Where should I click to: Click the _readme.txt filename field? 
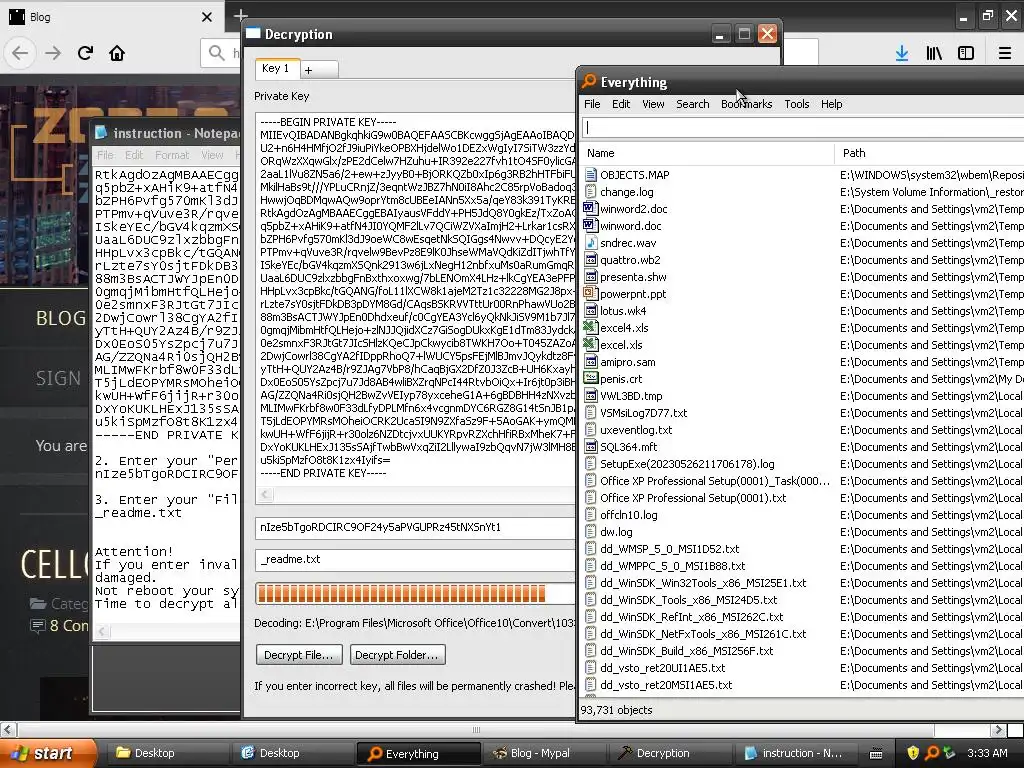pyautogui.click(x=415, y=560)
